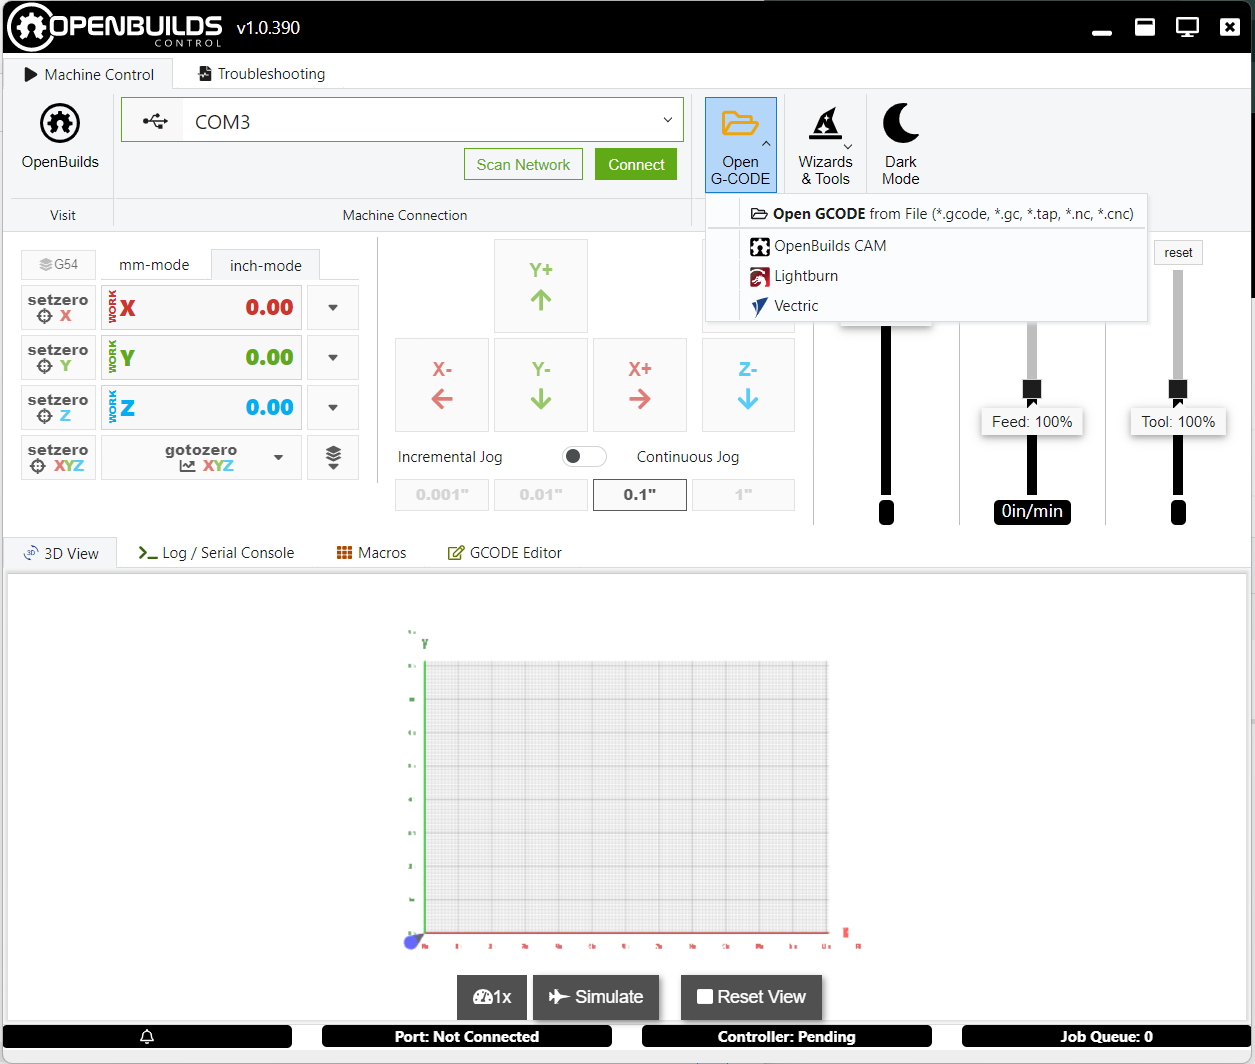Image resolution: width=1255 pixels, height=1064 pixels.
Task: Expand the gotozero XYZ dropdown
Action: point(278,458)
